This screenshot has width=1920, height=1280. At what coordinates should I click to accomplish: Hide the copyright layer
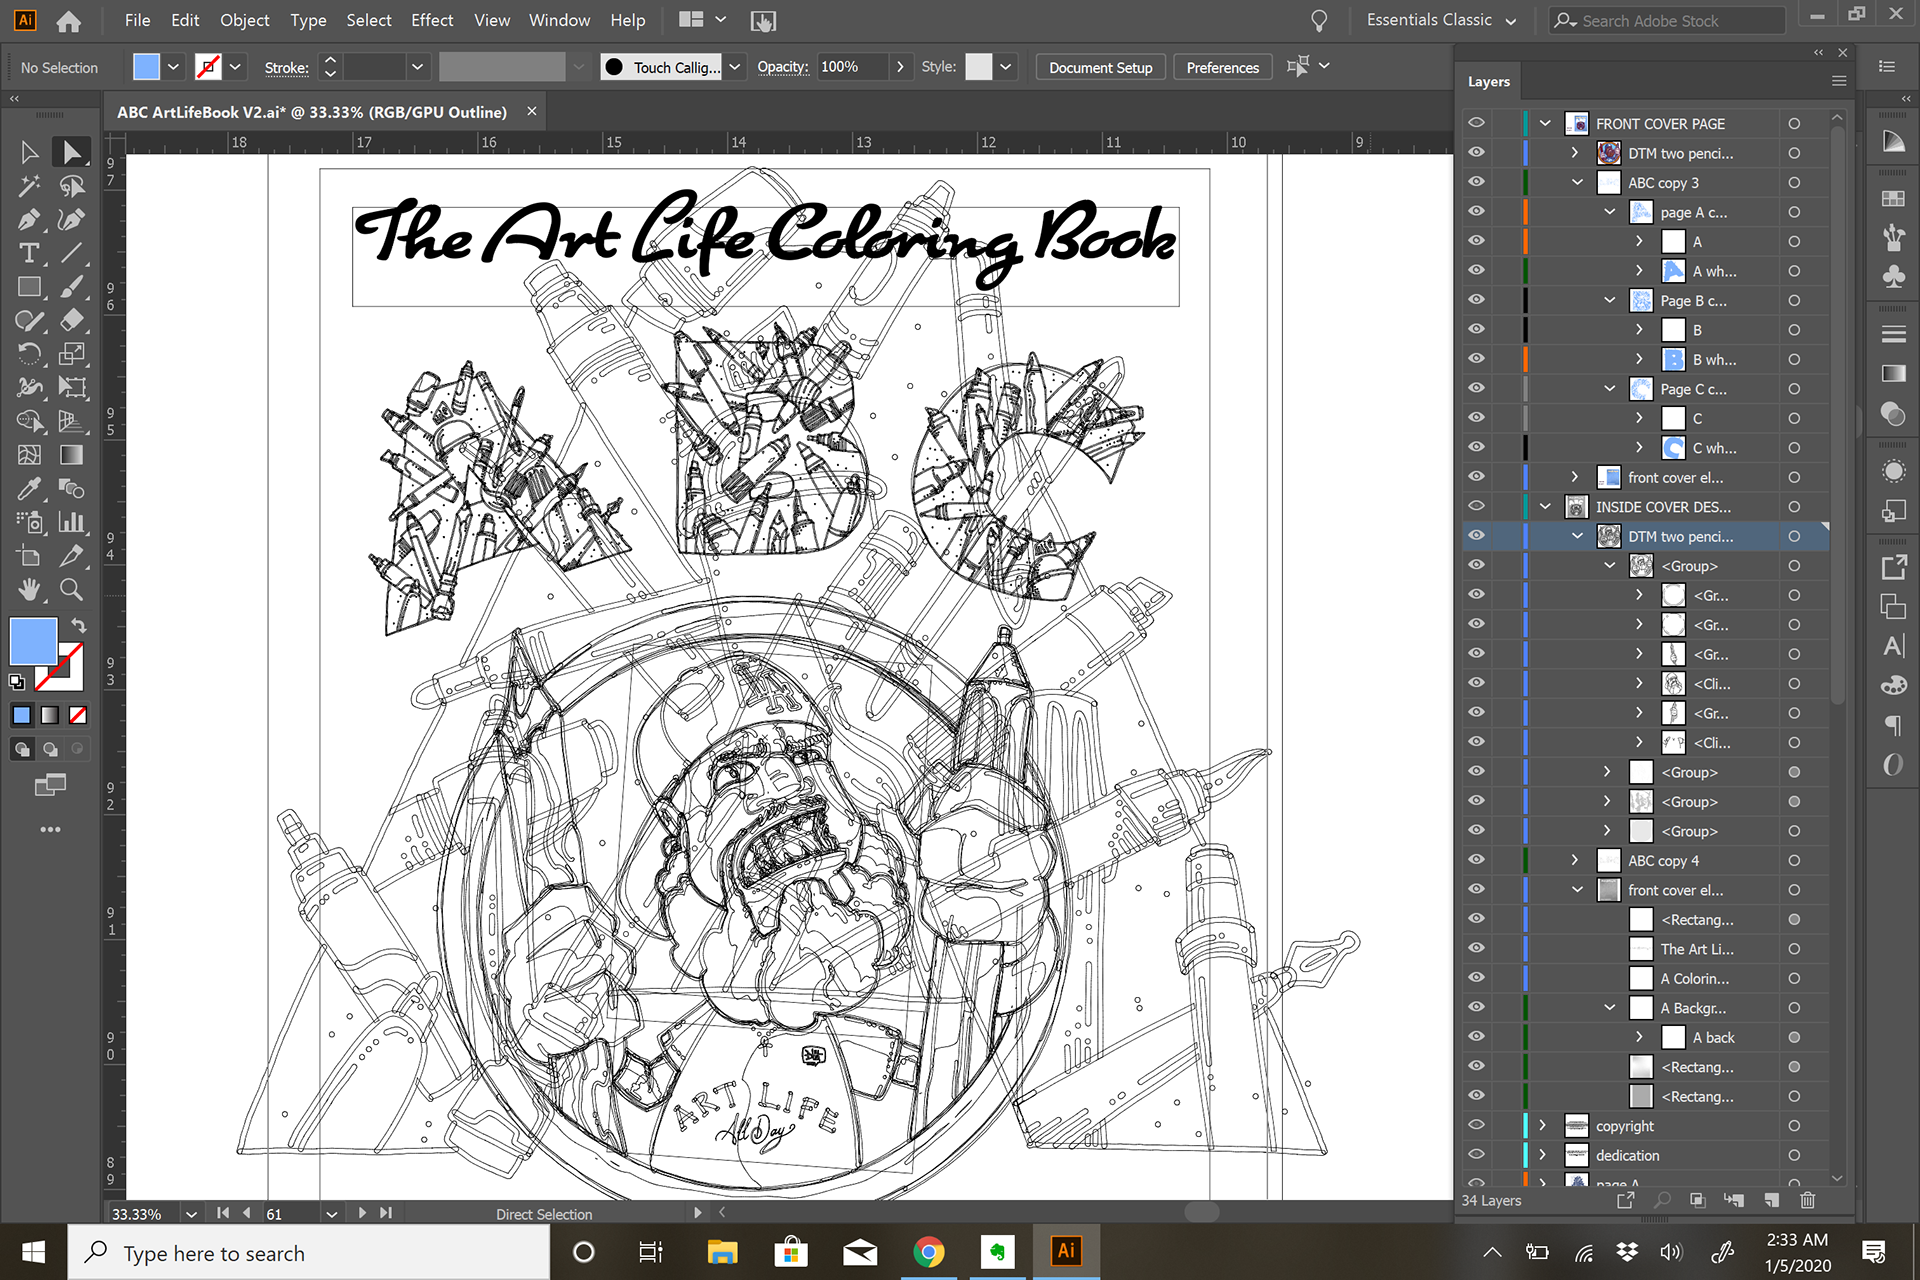tap(1477, 1125)
